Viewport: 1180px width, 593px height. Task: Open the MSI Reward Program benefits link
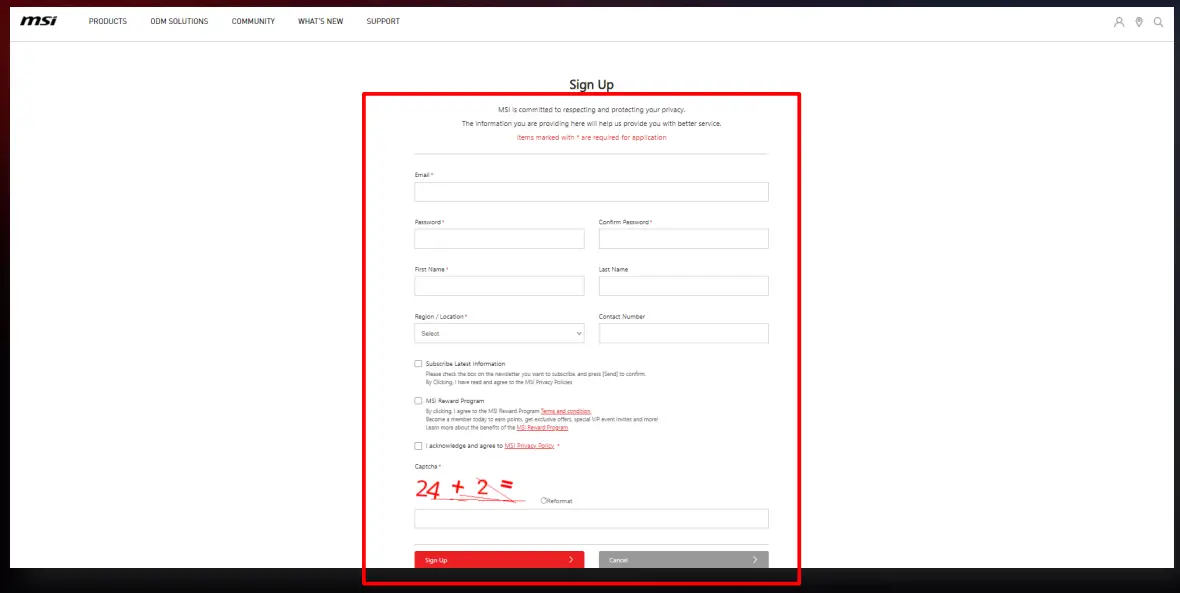click(x=542, y=427)
